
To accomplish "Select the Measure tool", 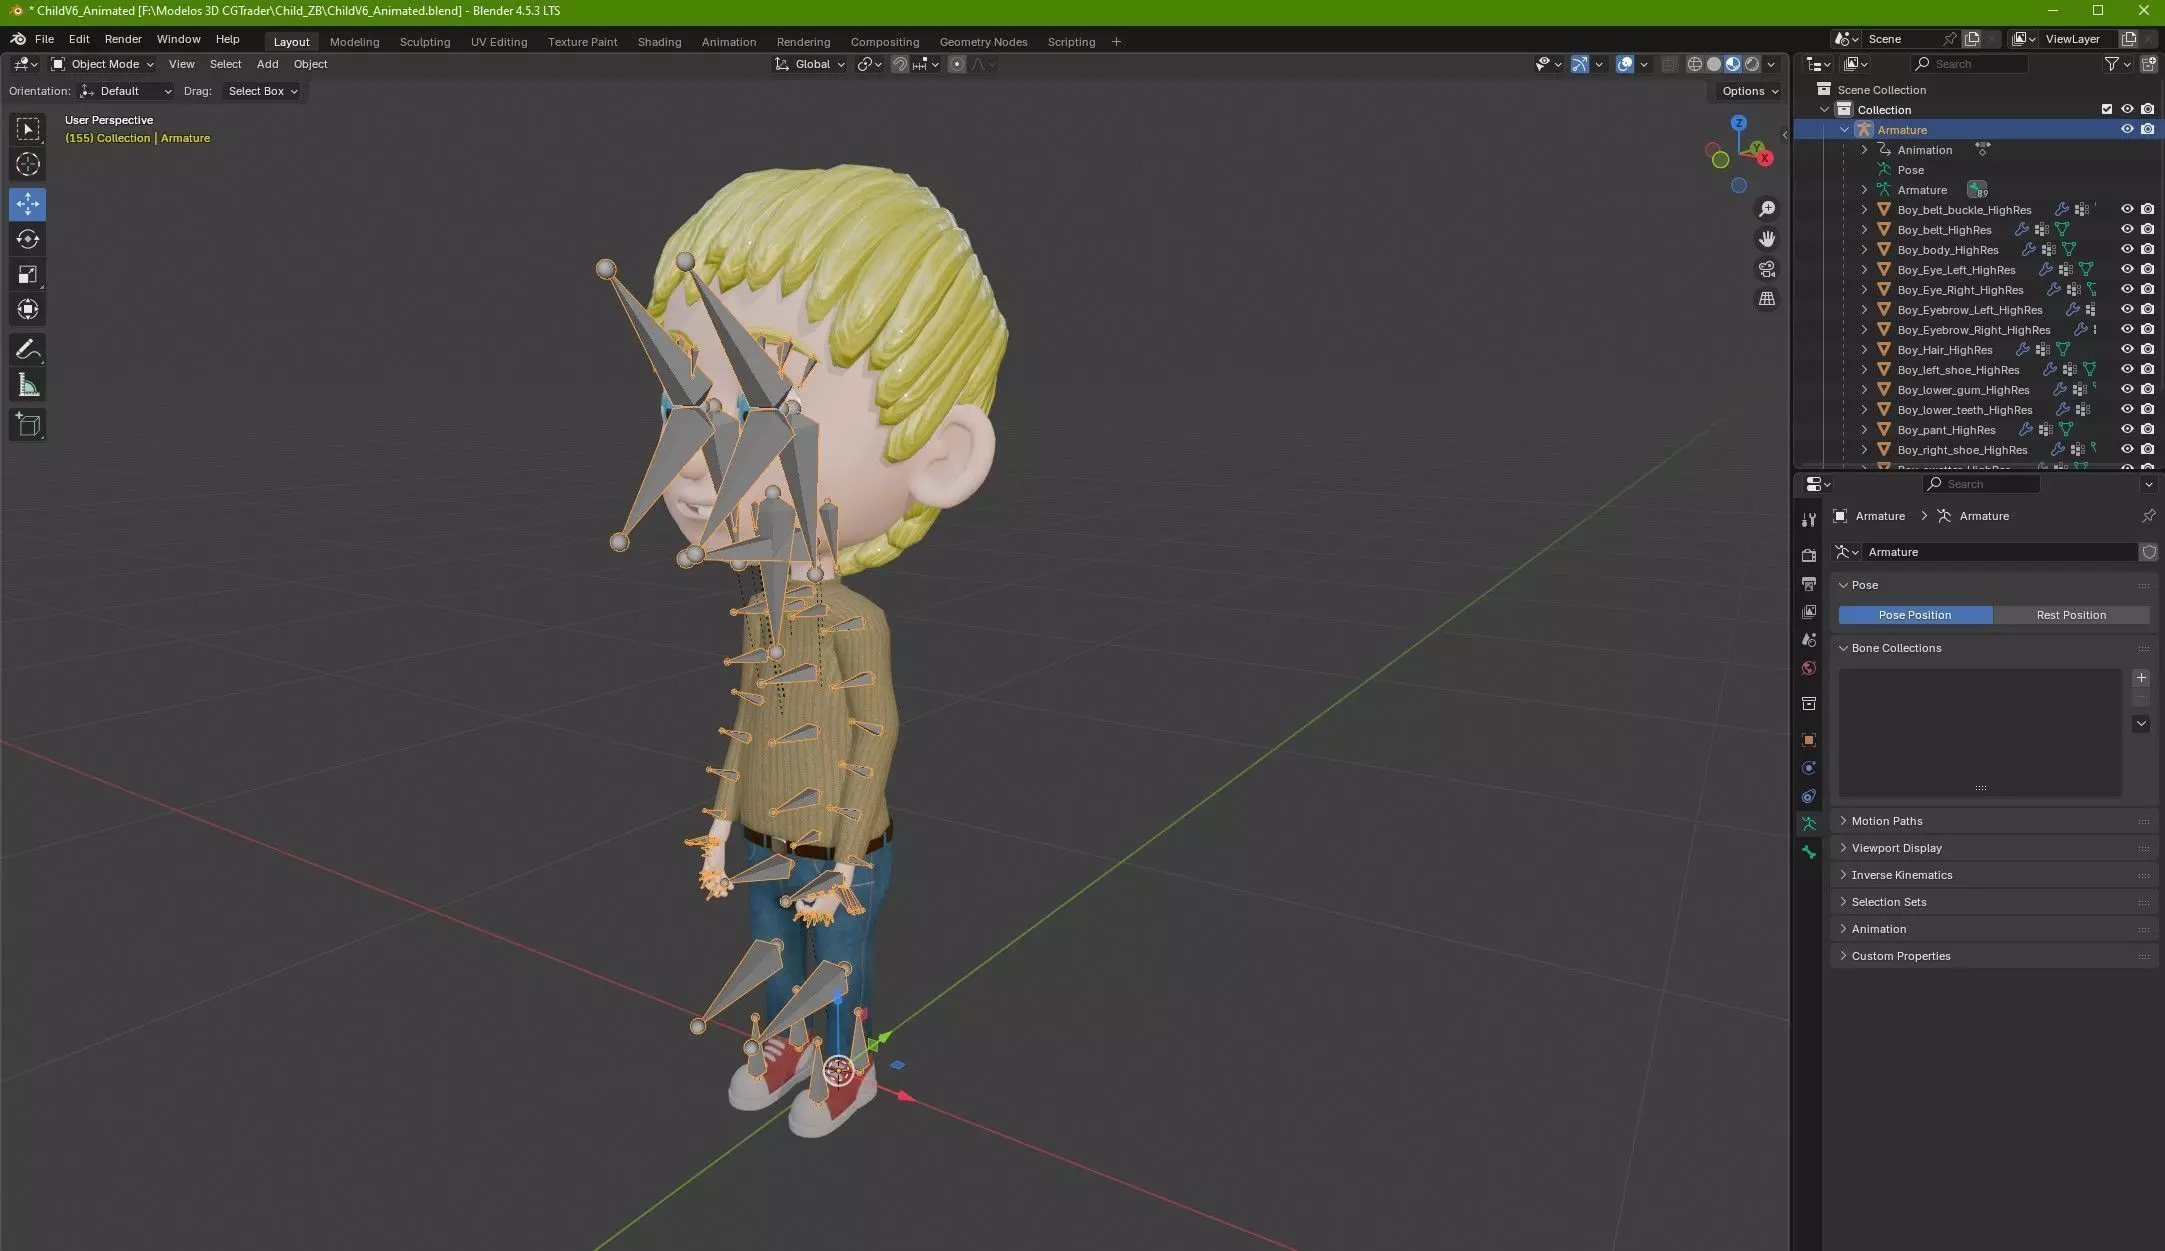I will click(x=28, y=385).
